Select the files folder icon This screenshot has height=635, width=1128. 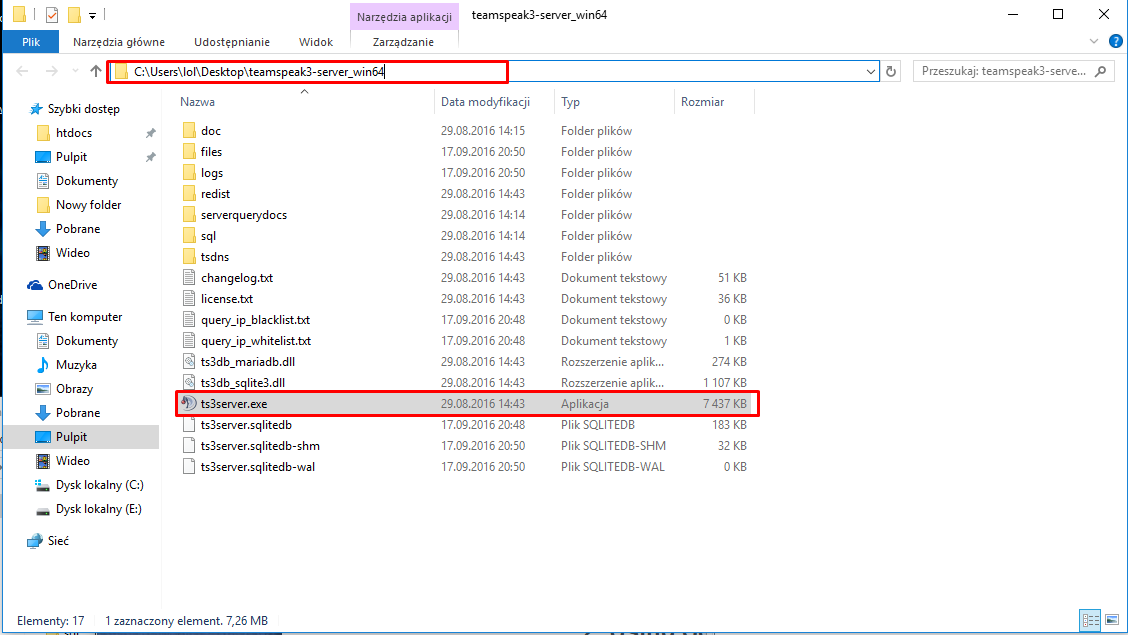189,152
